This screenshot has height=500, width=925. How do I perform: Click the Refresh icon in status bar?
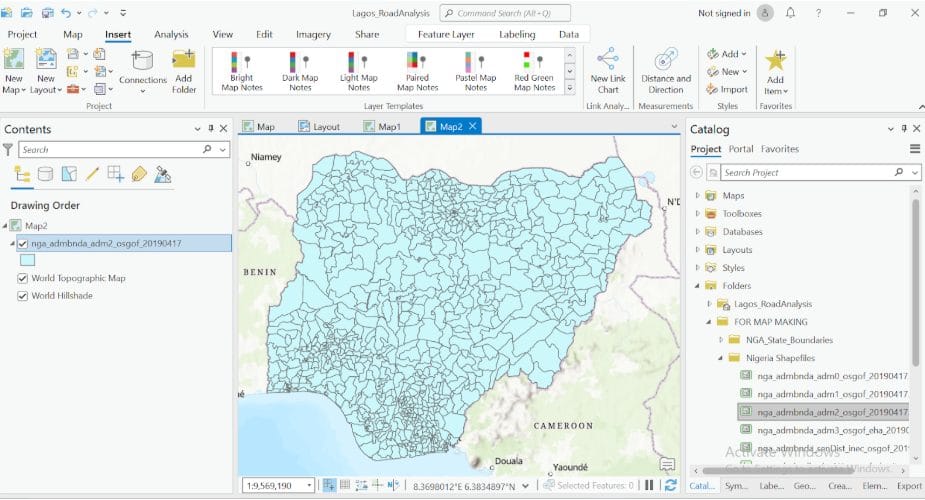(x=670, y=485)
